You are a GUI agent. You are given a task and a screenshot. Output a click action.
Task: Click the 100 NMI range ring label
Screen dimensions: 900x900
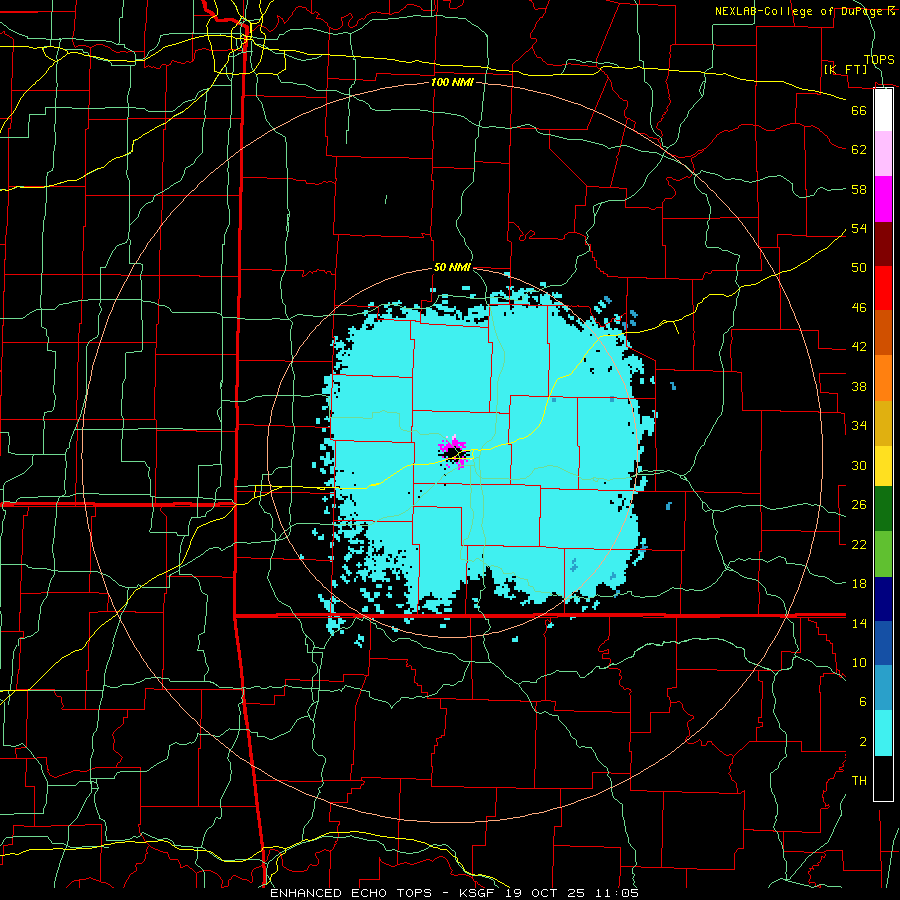452,82
